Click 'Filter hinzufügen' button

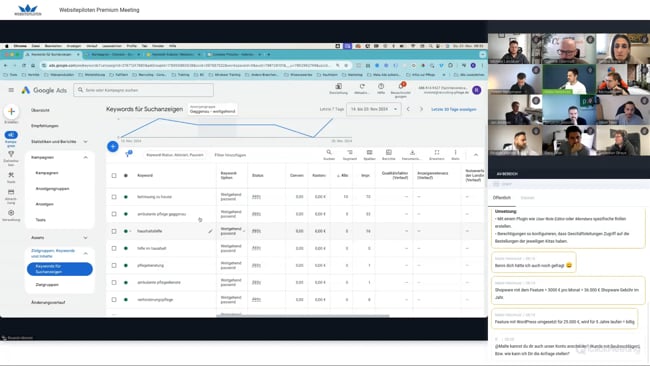coord(230,155)
